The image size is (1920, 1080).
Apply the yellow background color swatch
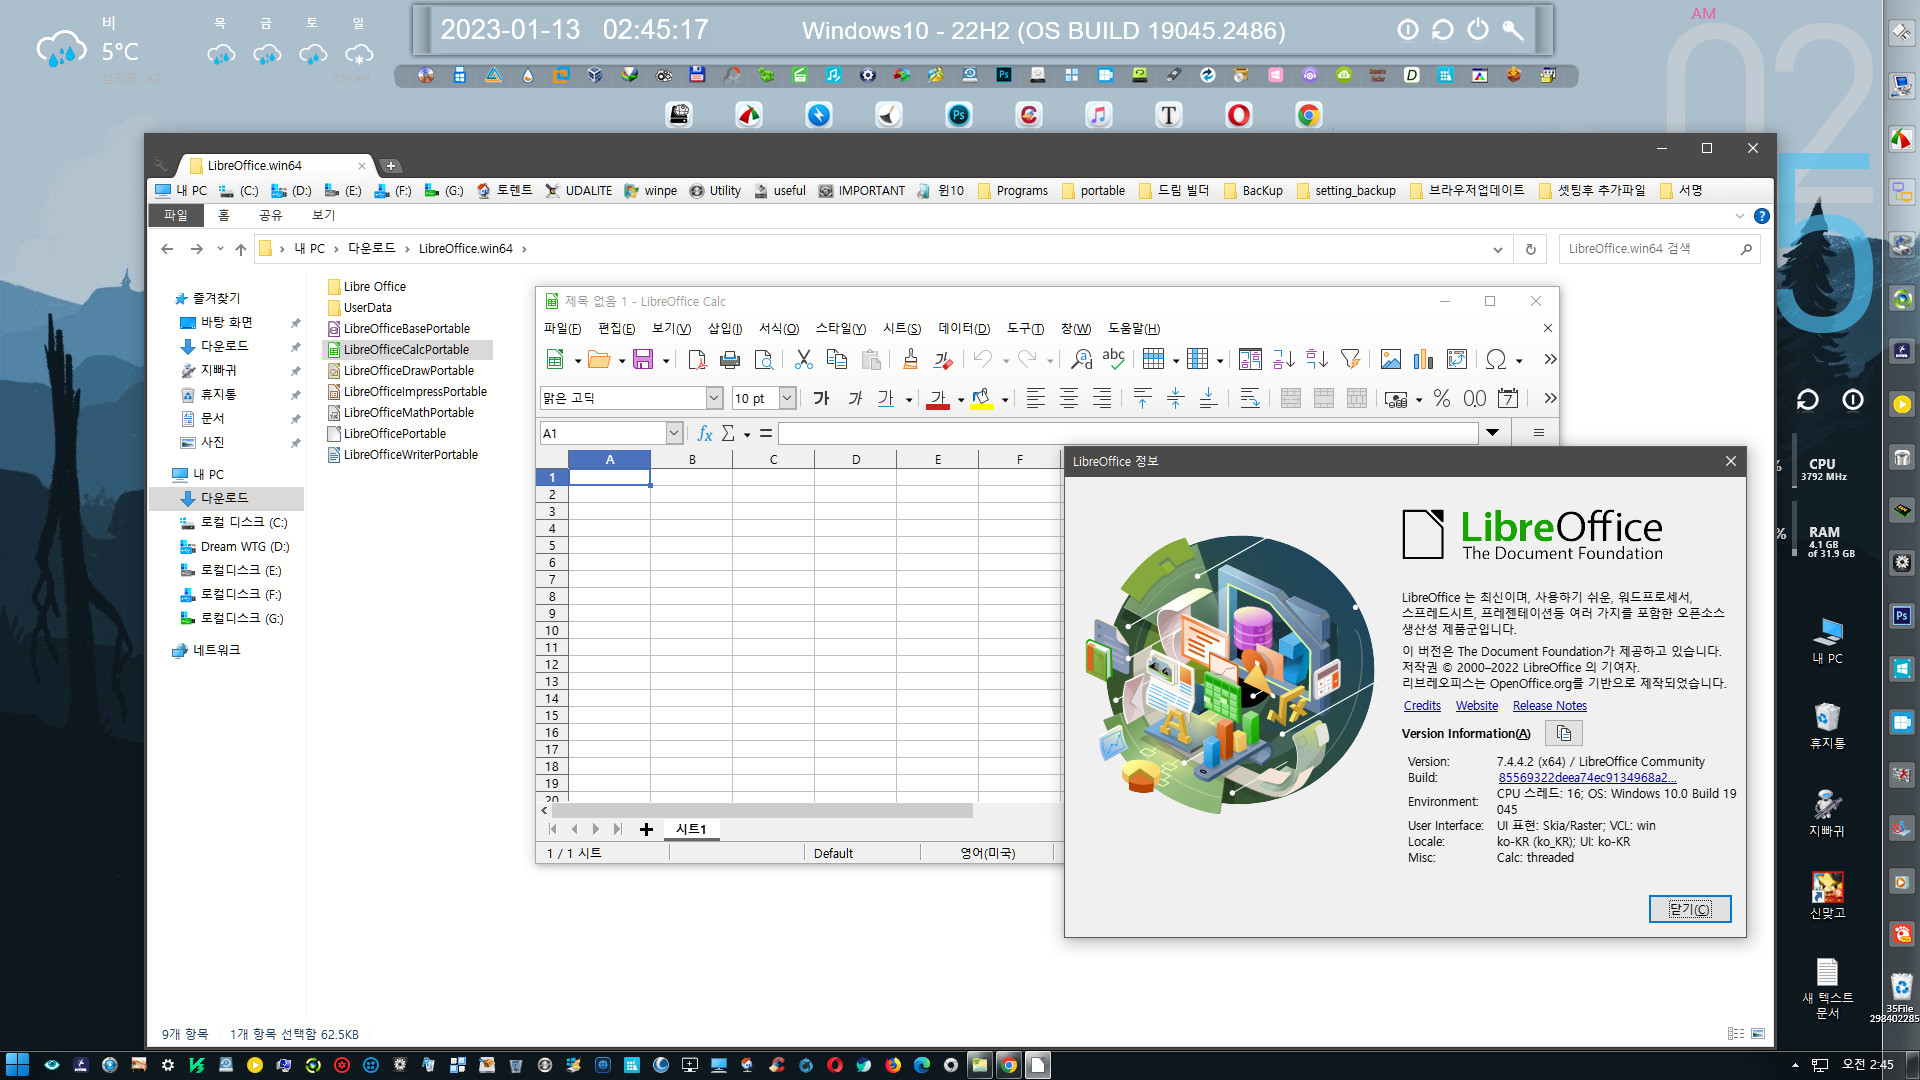tap(982, 399)
